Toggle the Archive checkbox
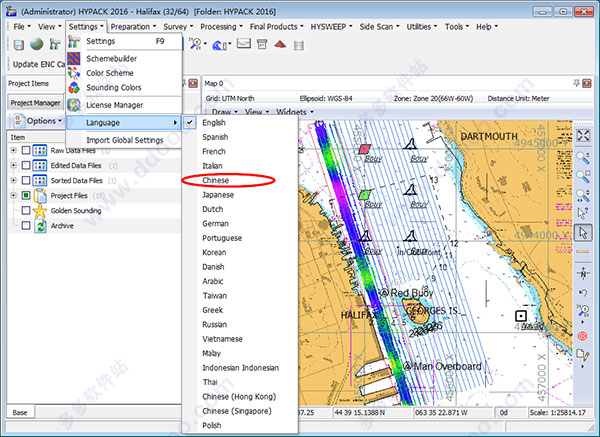This screenshot has width=600, height=437. click(26, 225)
